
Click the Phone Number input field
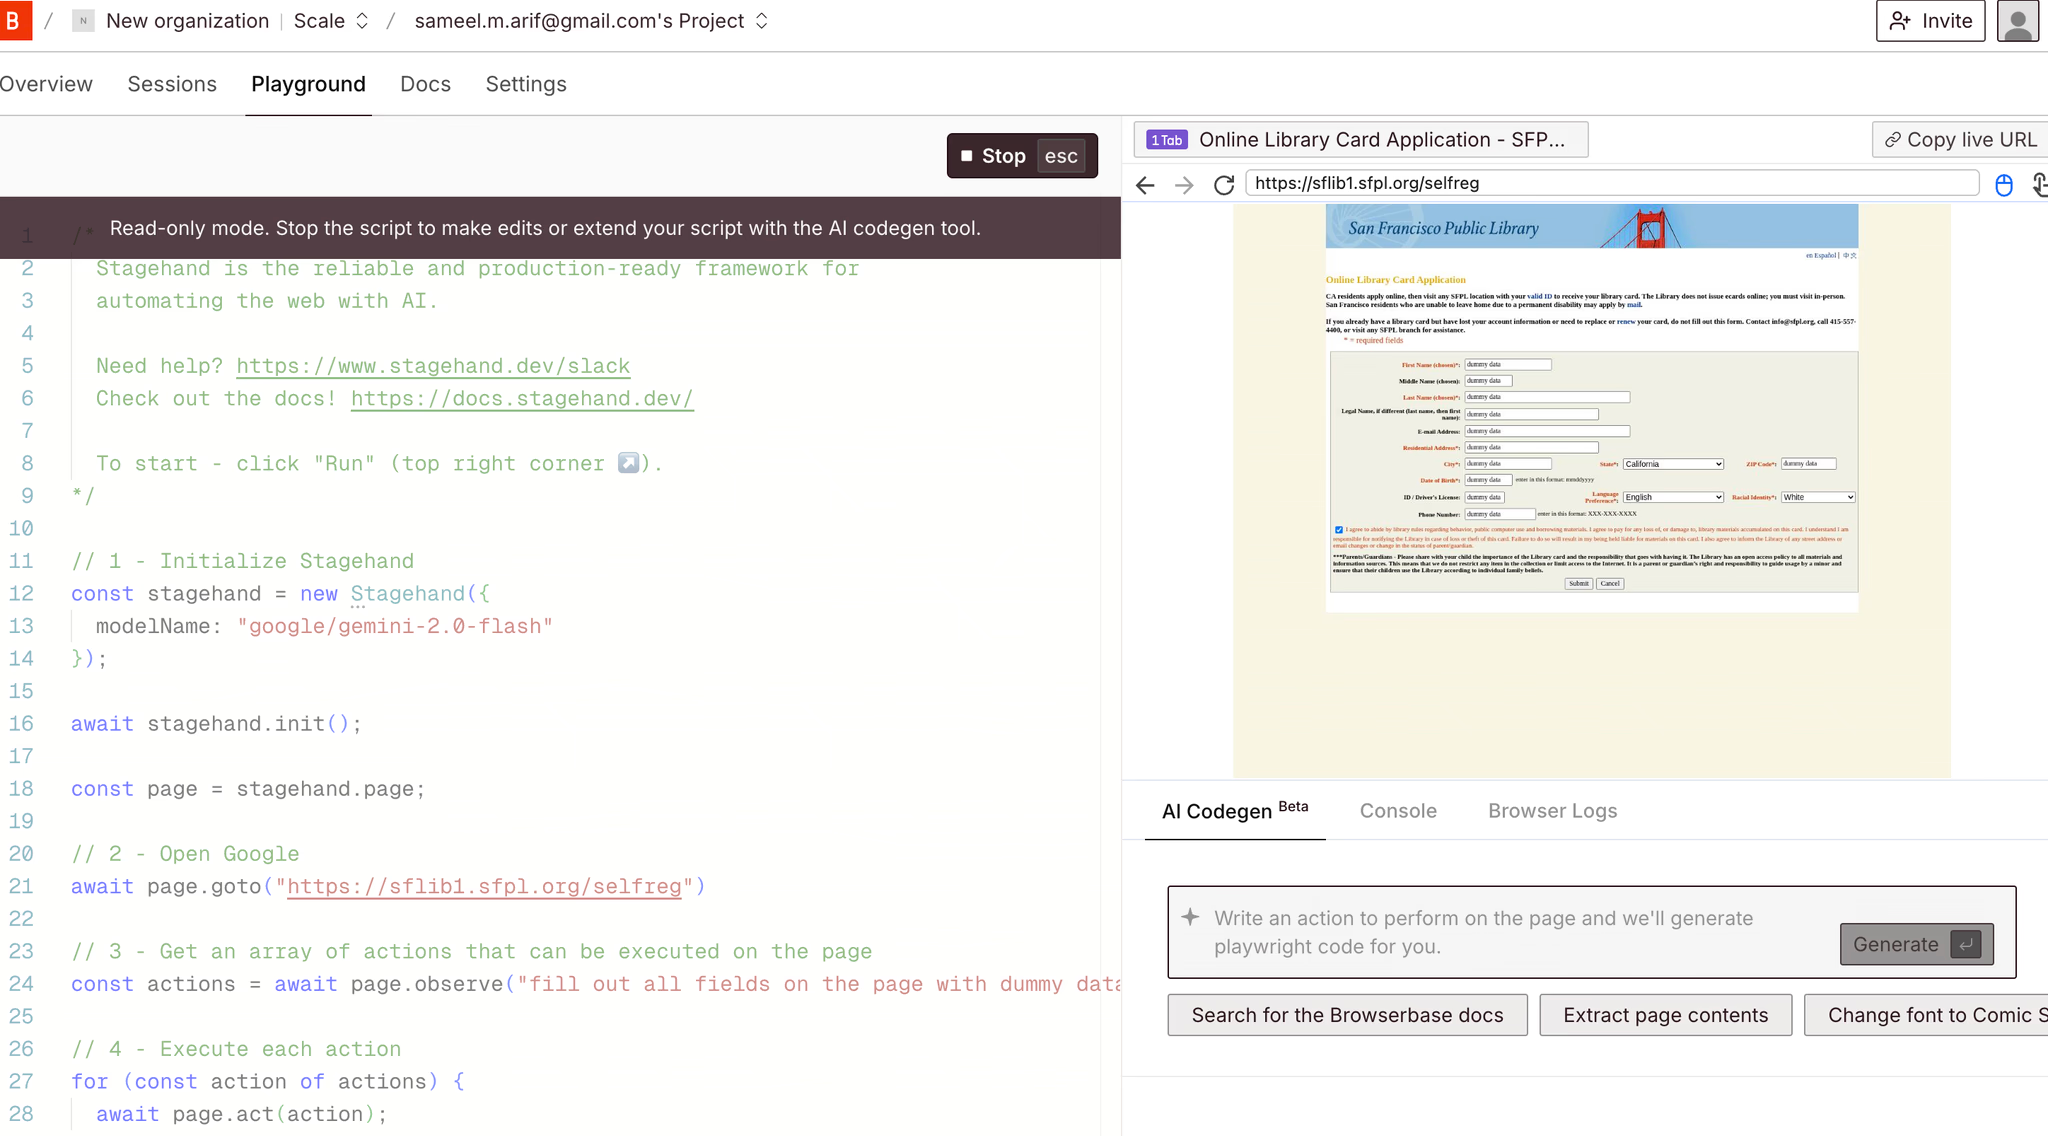(x=1500, y=514)
